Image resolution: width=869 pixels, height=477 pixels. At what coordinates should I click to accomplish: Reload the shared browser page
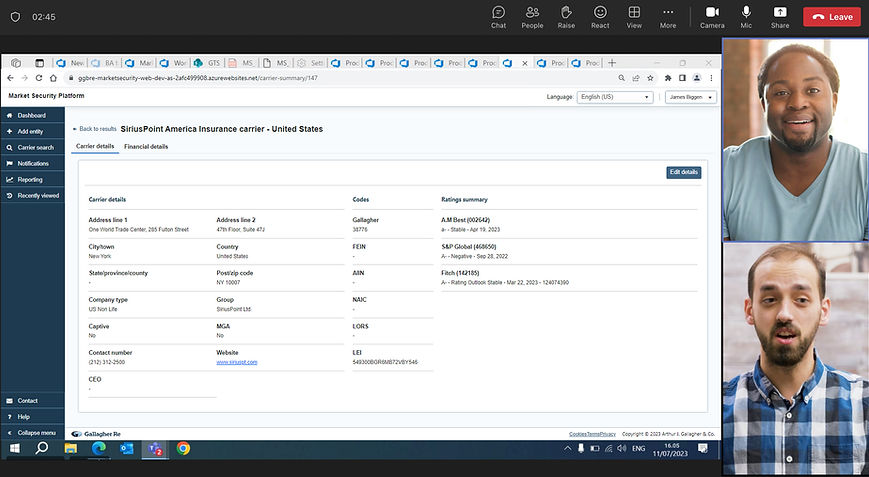[39, 78]
